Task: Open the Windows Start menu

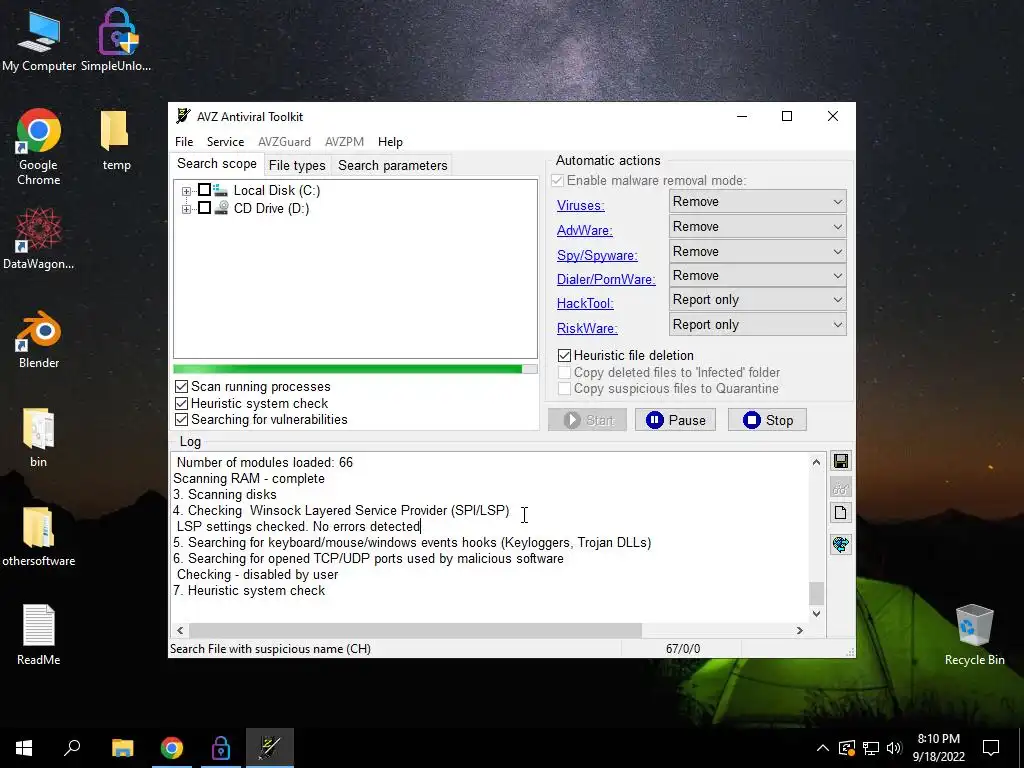Action: (24, 748)
